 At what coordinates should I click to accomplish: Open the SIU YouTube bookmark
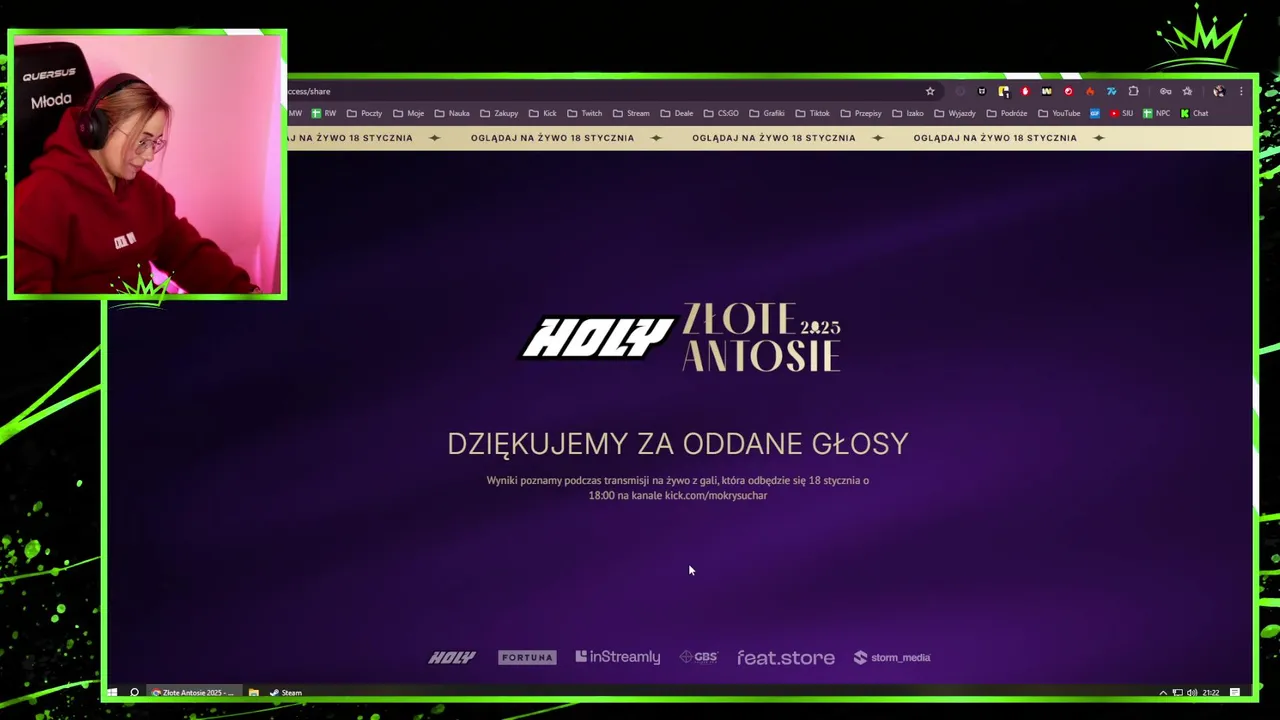pyautogui.click(x=1121, y=113)
